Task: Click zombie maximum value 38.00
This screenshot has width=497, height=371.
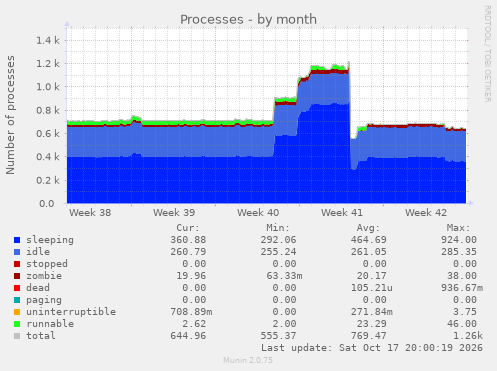Action: click(x=462, y=276)
